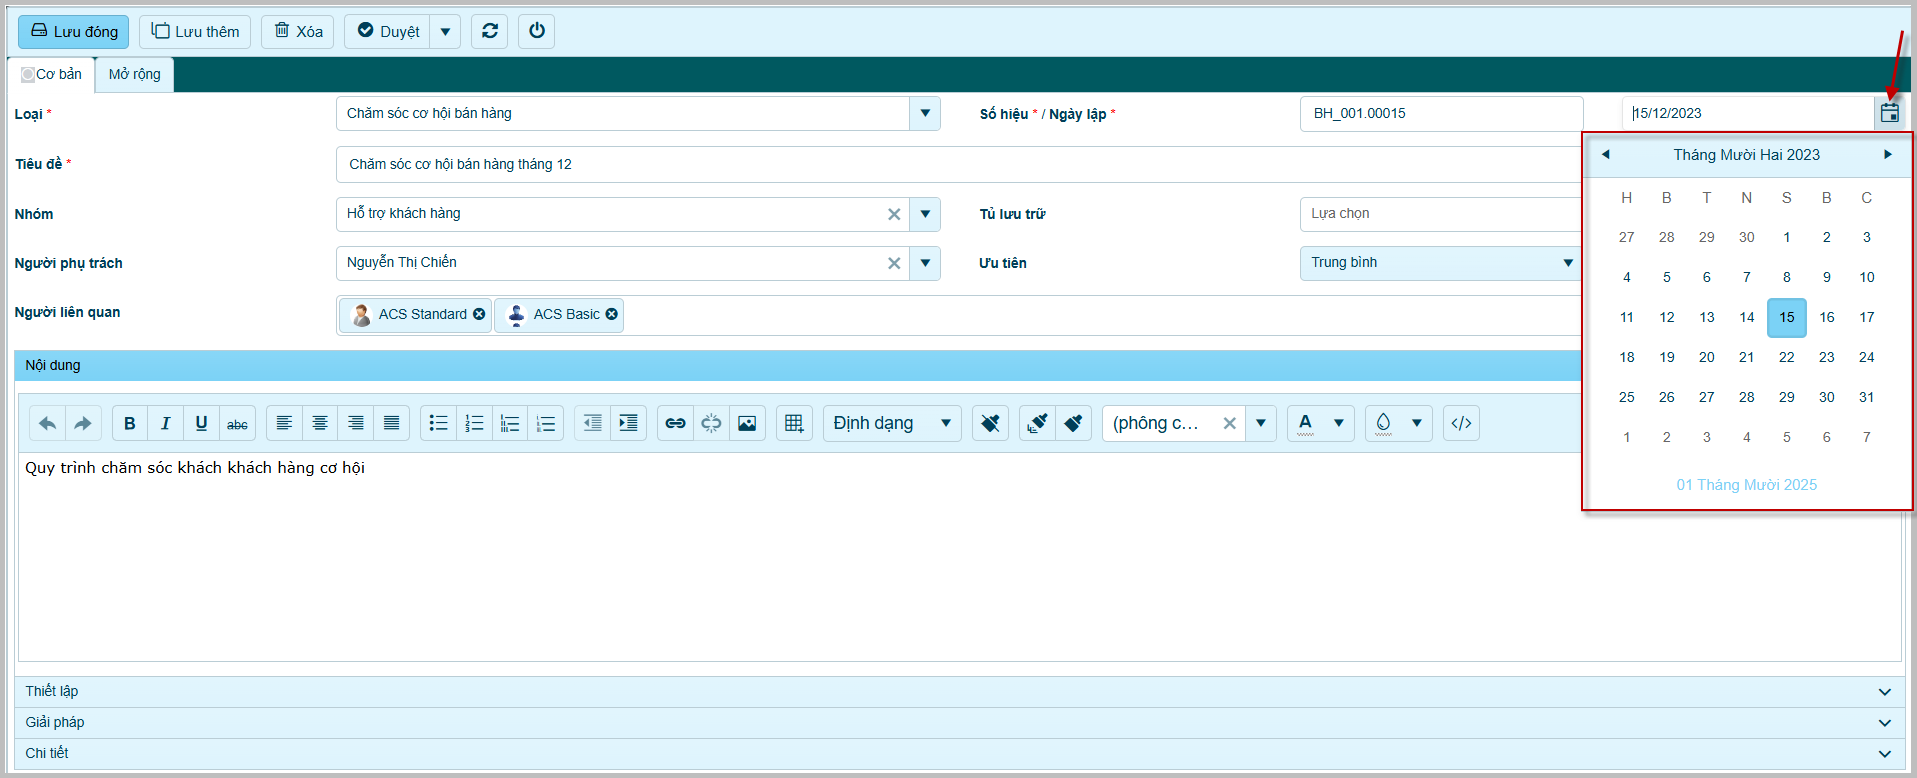The width and height of the screenshot is (1917, 778).
Task: Undo the last editor action
Action: click(x=47, y=423)
